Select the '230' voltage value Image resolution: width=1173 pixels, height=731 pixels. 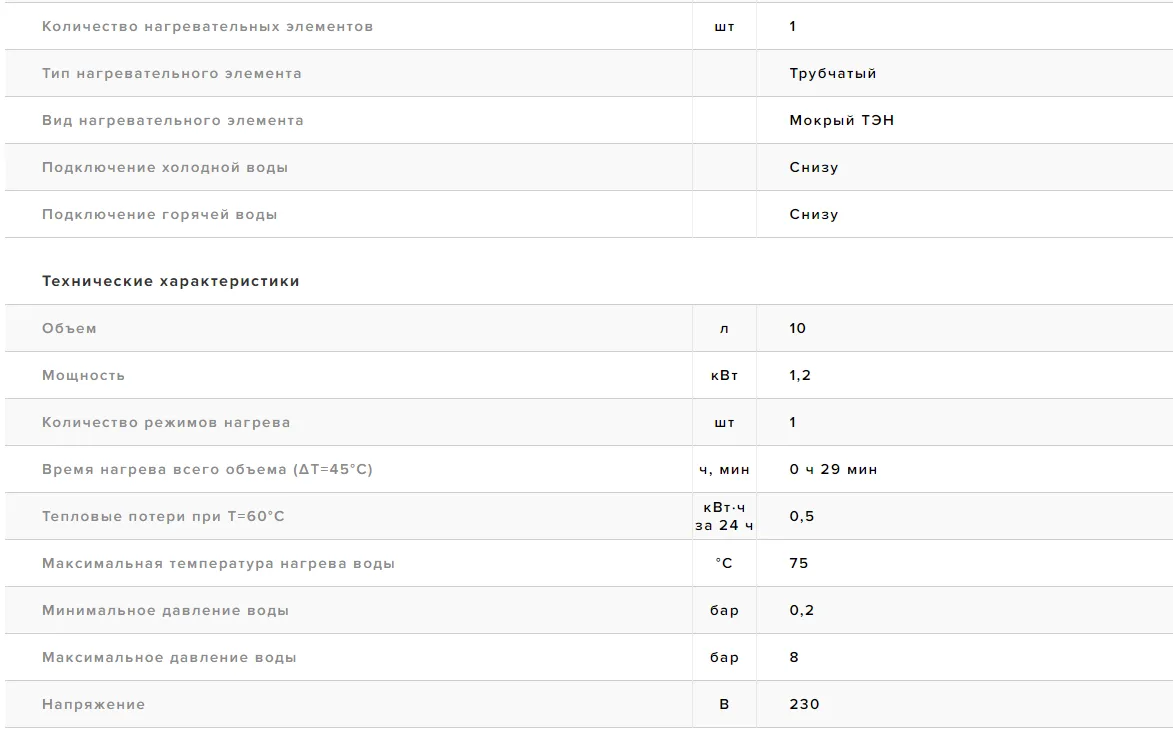coord(804,705)
